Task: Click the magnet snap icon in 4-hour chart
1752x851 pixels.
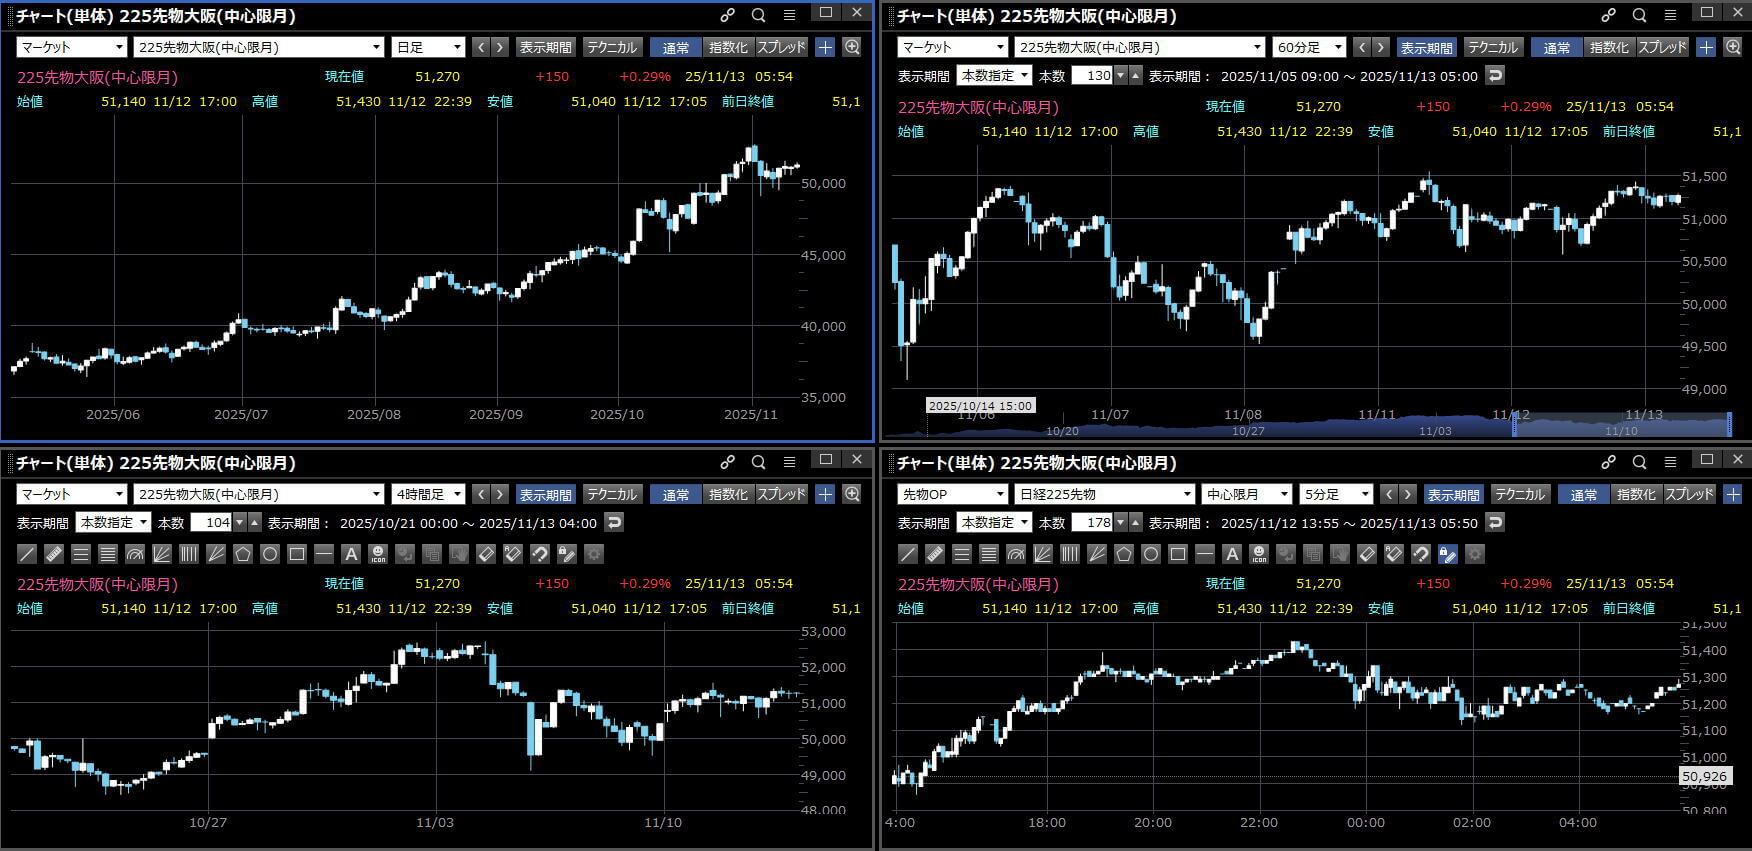Action: tap(539, 554)
